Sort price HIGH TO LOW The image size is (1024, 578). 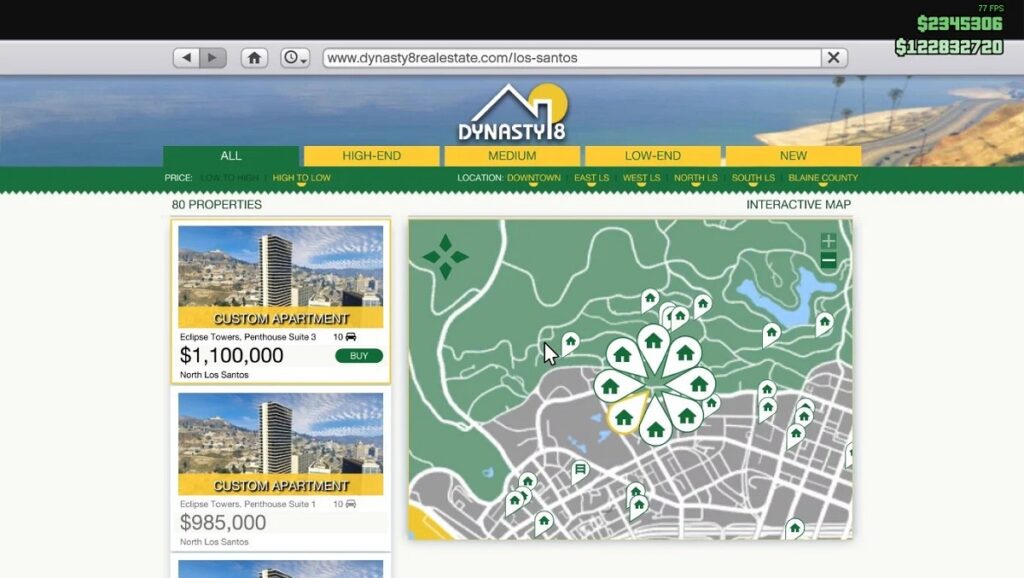click(301, 178)
